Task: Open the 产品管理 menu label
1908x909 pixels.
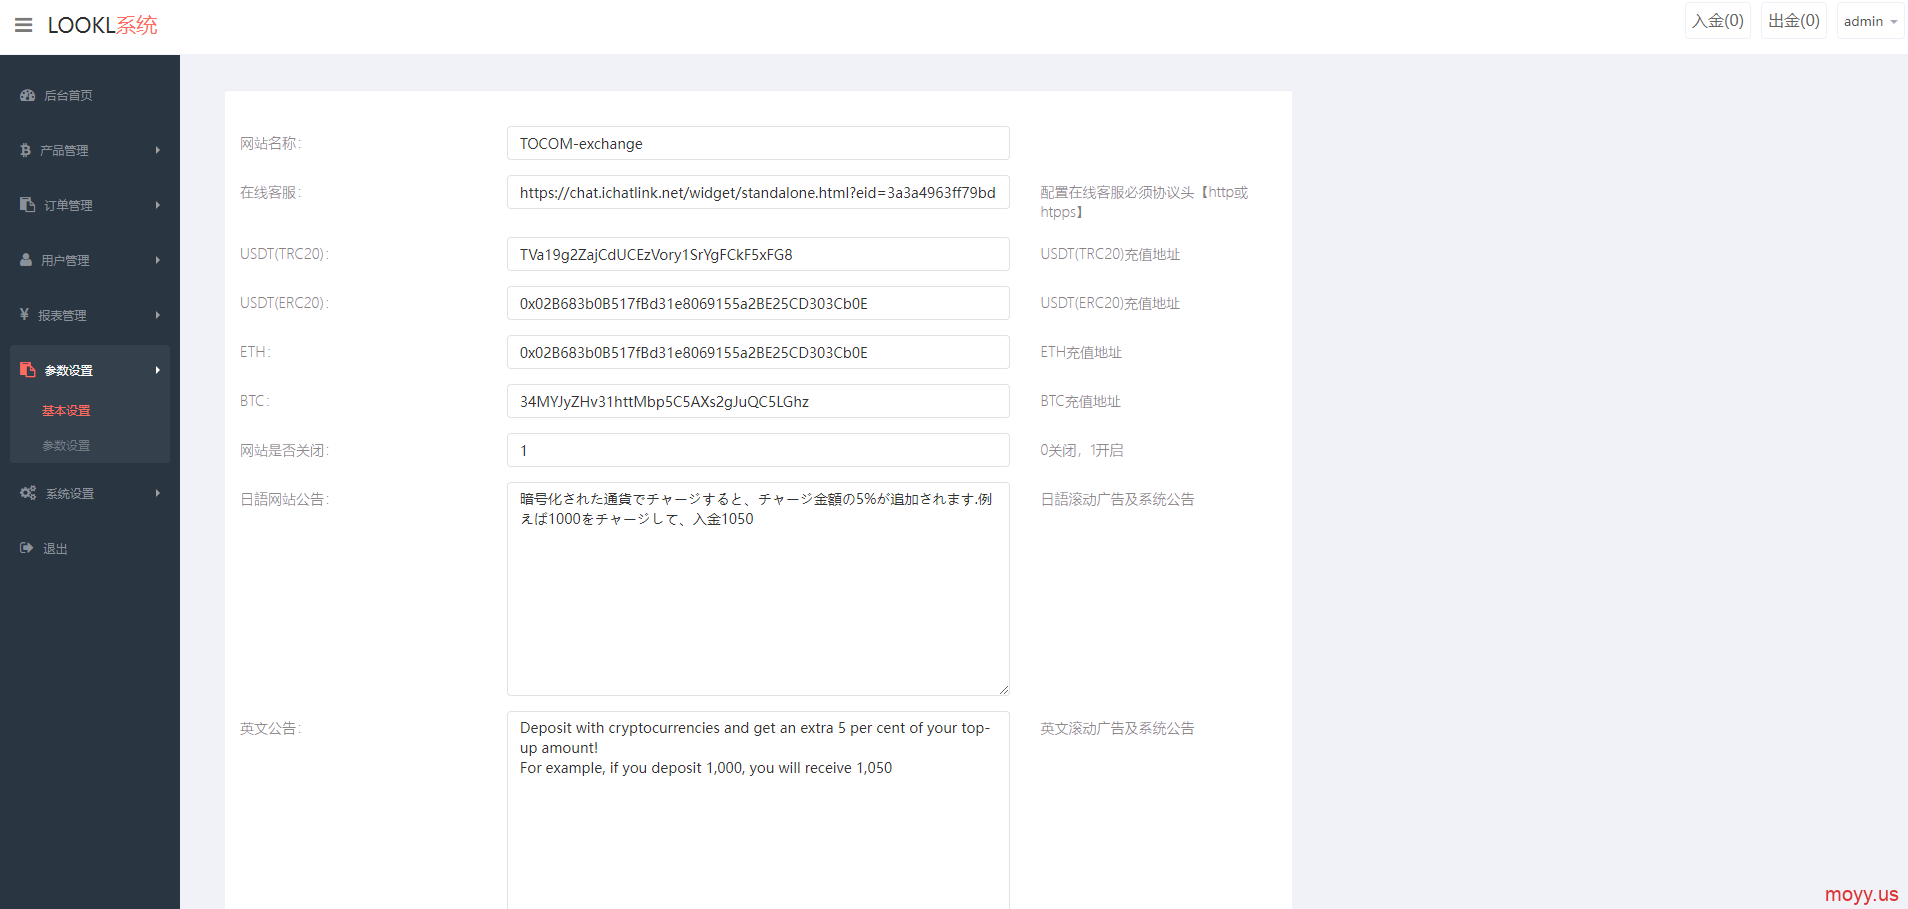Action: coord(64,150)
